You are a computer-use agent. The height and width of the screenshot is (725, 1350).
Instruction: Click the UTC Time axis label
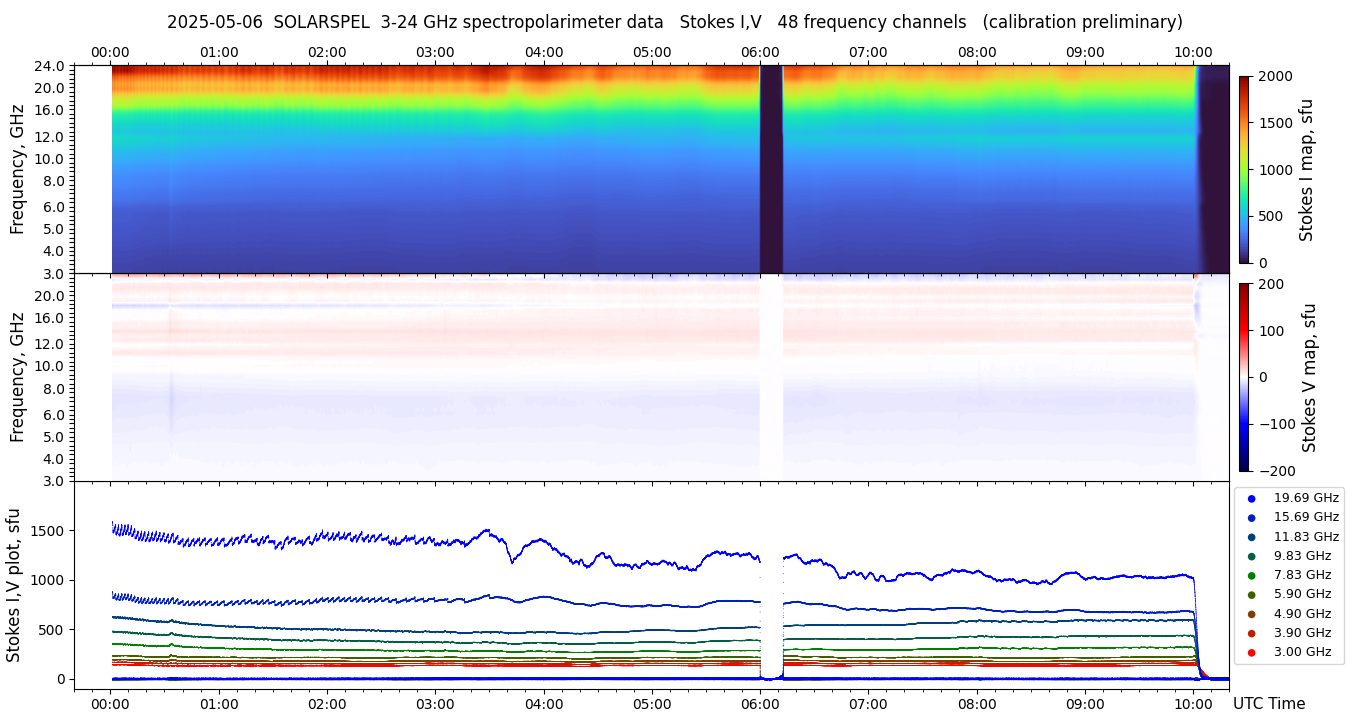click(x=1268, y=704)
